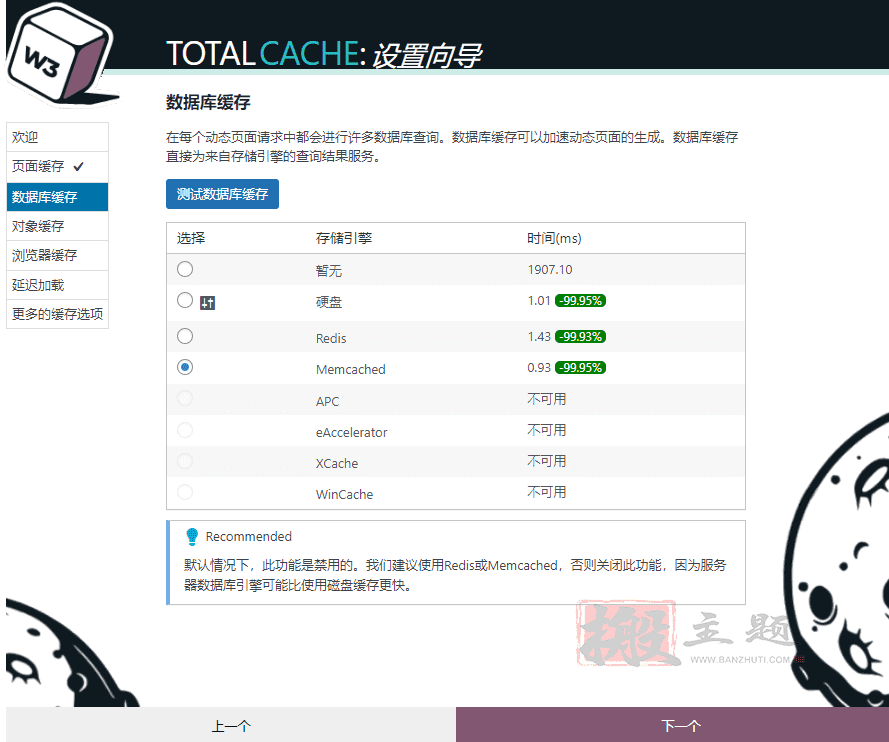Open the 浏览器缓存 step
The image size is (889, 742).
coord(57,256)
